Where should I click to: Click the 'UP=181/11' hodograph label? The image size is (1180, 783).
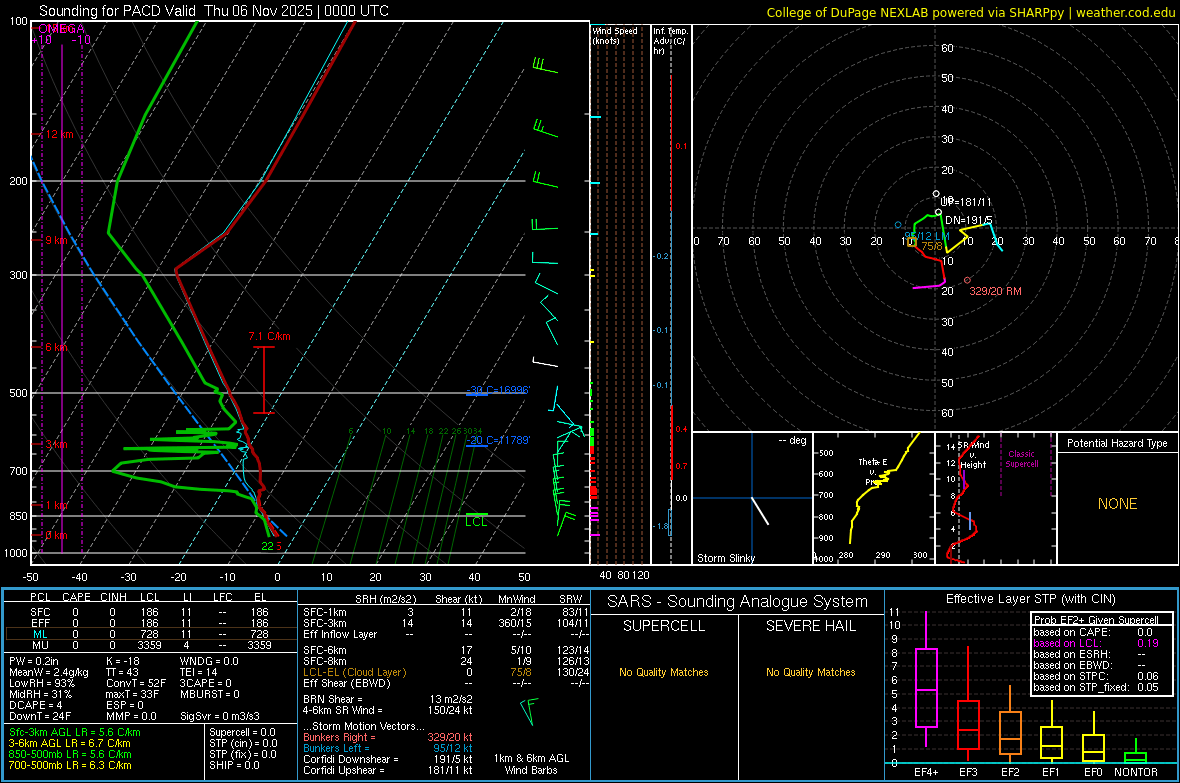pos(966,203)
